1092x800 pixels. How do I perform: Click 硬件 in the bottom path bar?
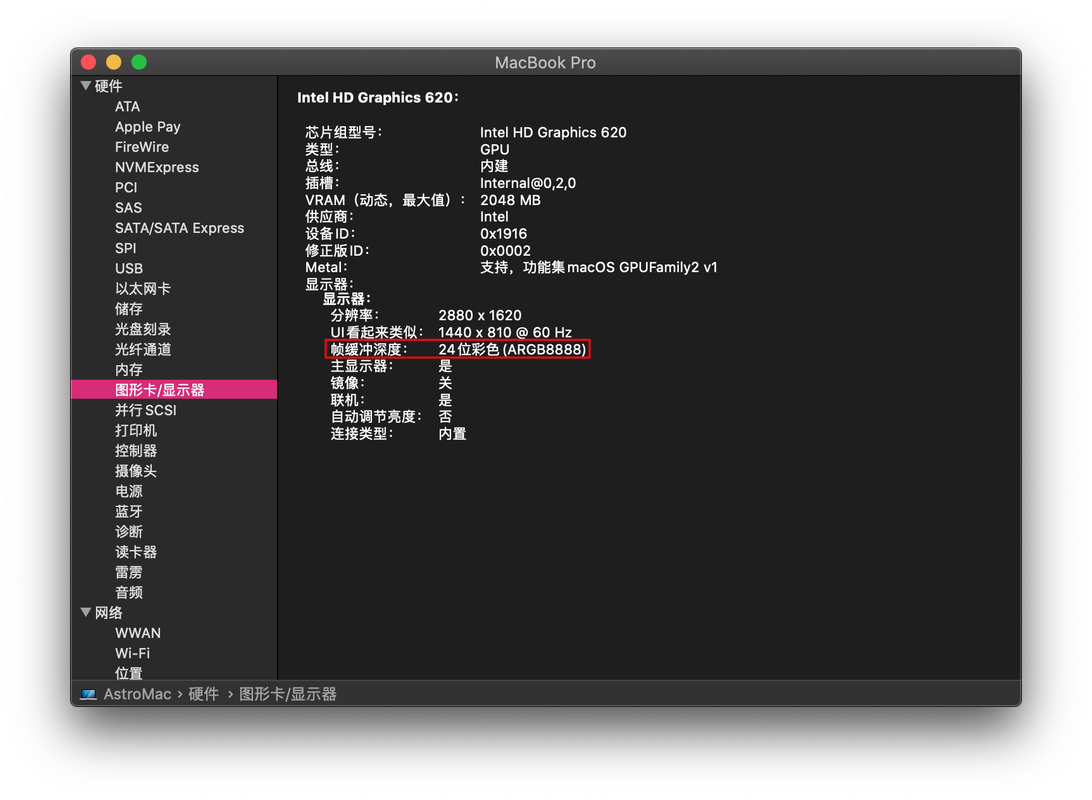click(x=203, y=694)
